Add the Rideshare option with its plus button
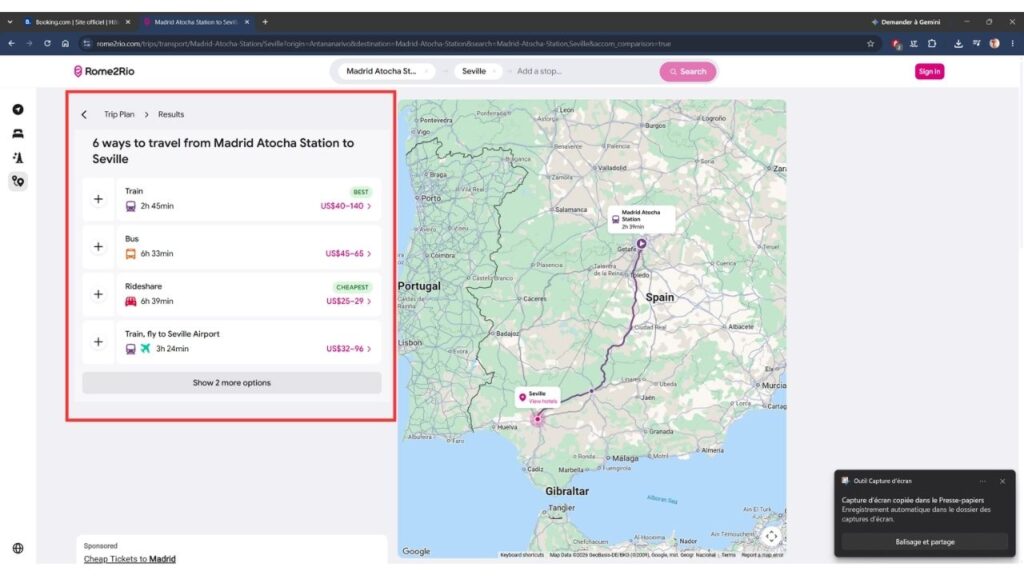Screen dimensions: 1024x576 point(98,295)
